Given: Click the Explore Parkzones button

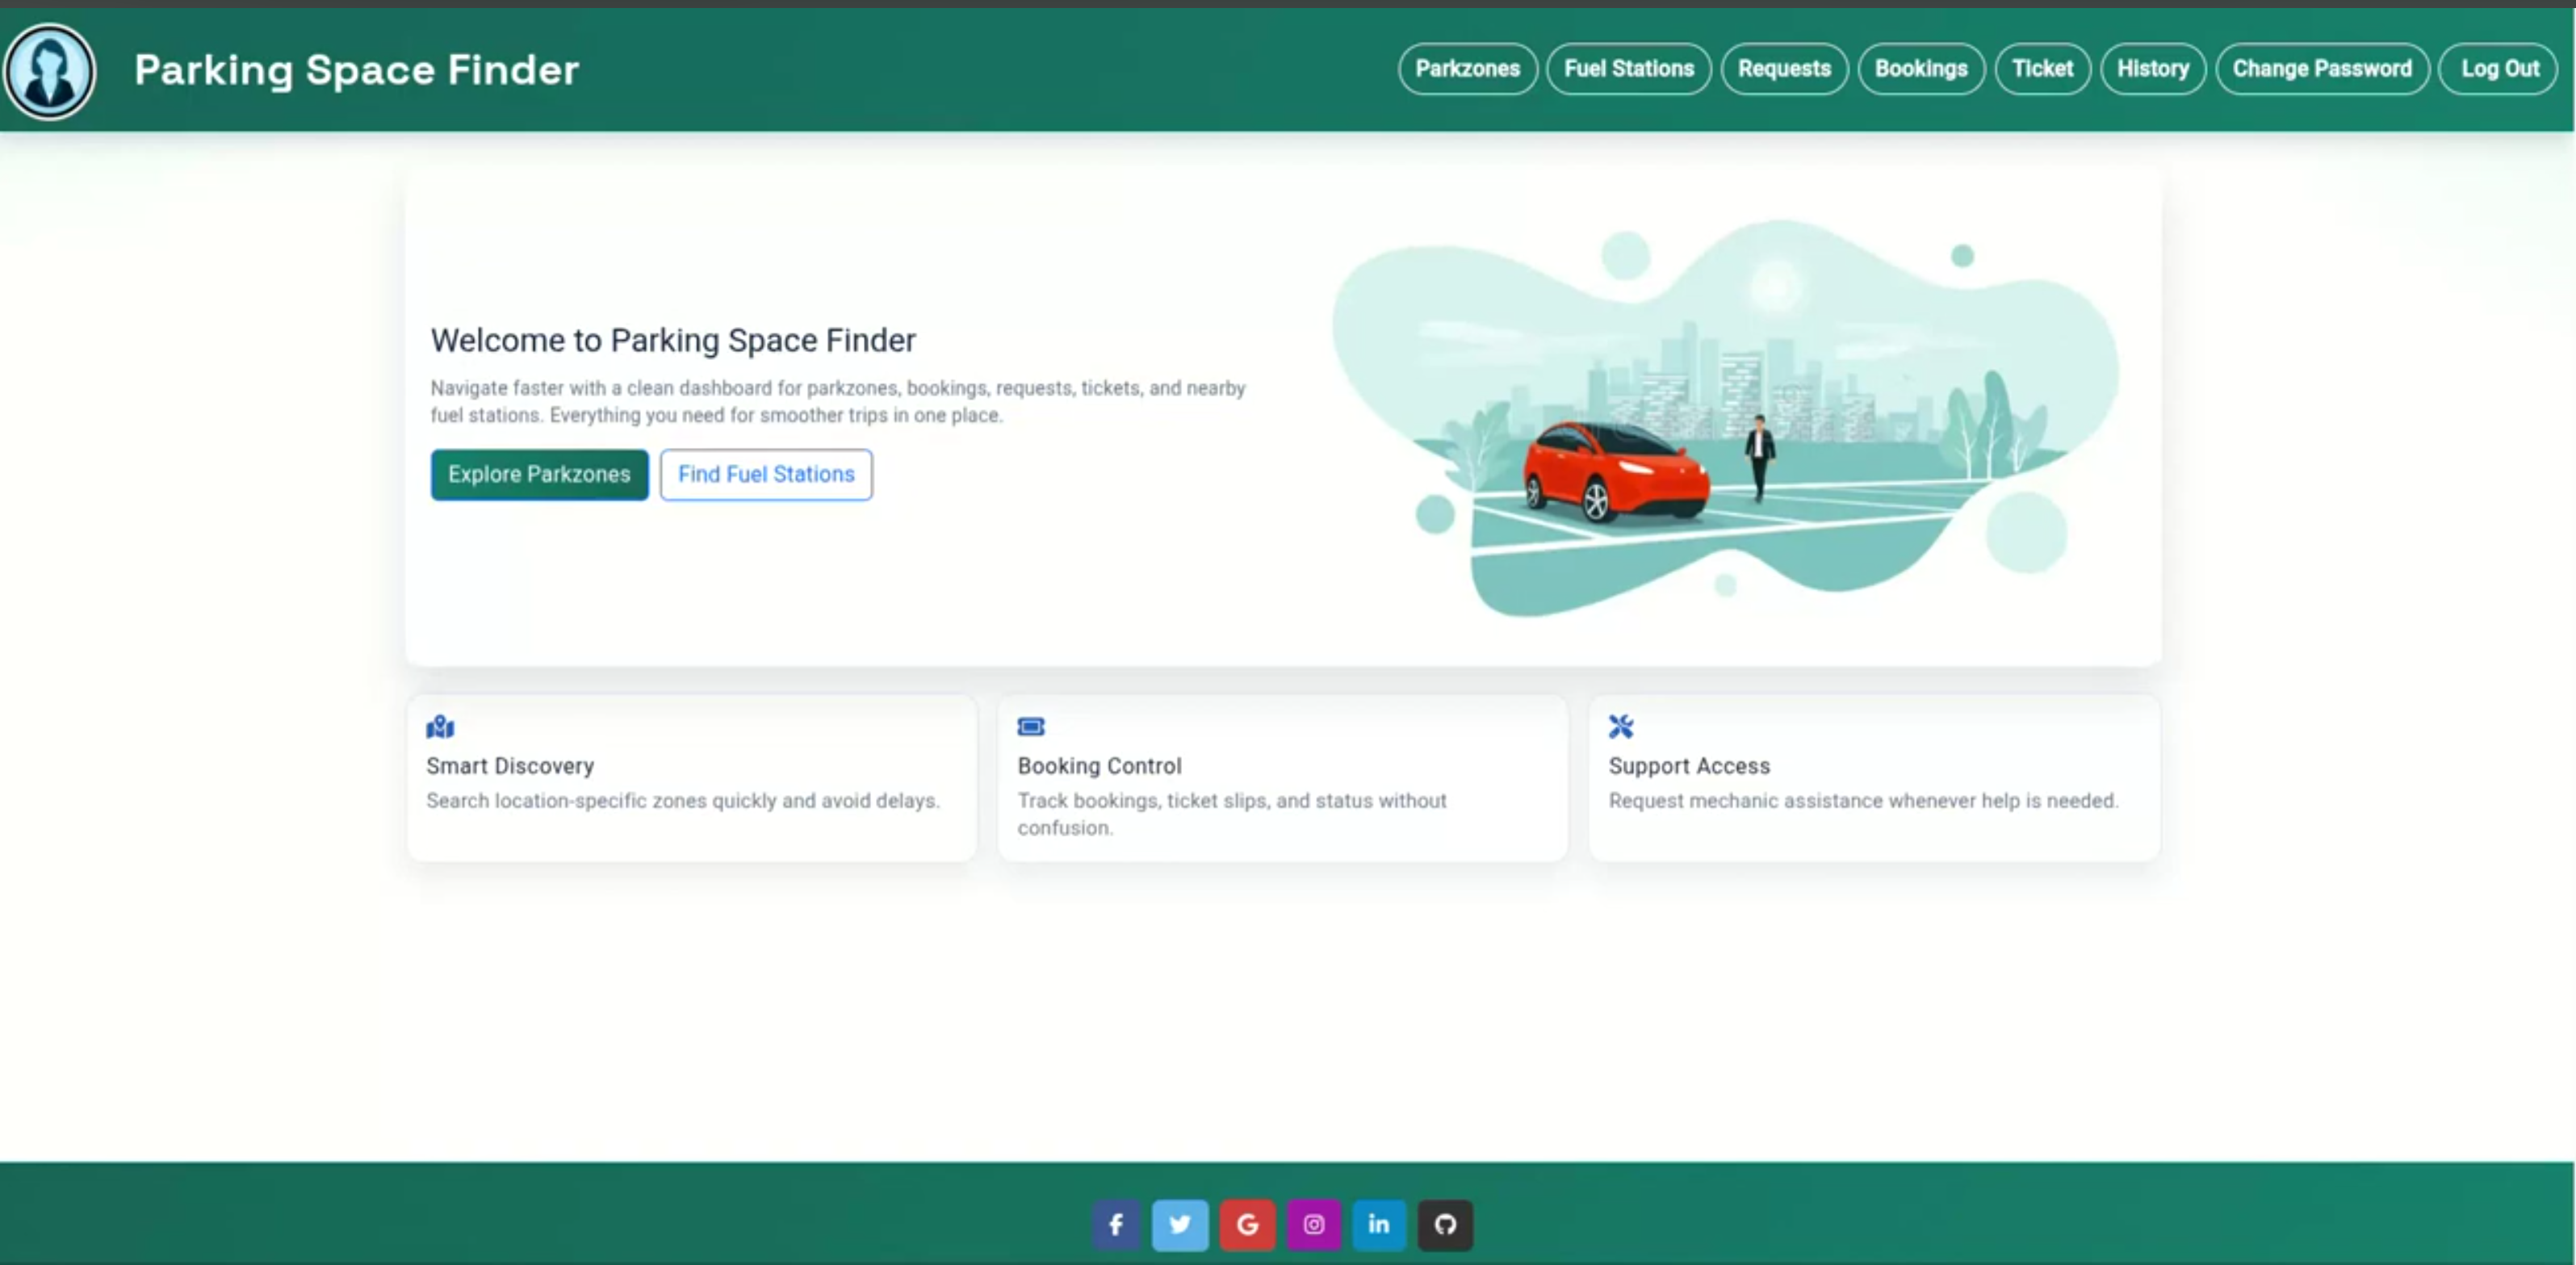Looking at the screenshot, I should 539,474.
